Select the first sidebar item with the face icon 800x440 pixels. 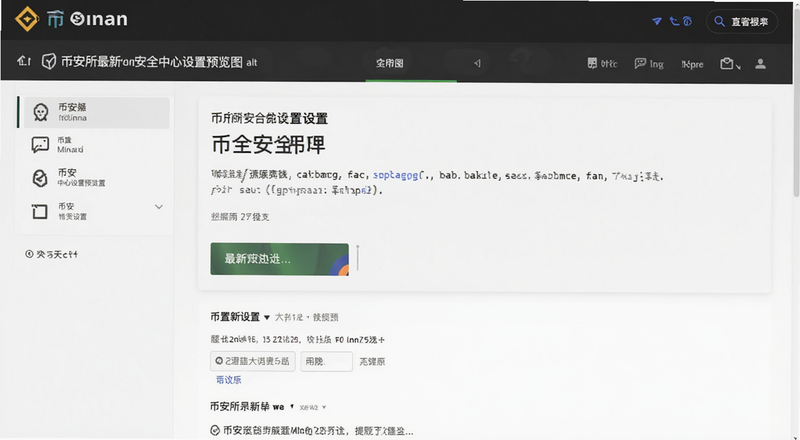click(97, 112)
